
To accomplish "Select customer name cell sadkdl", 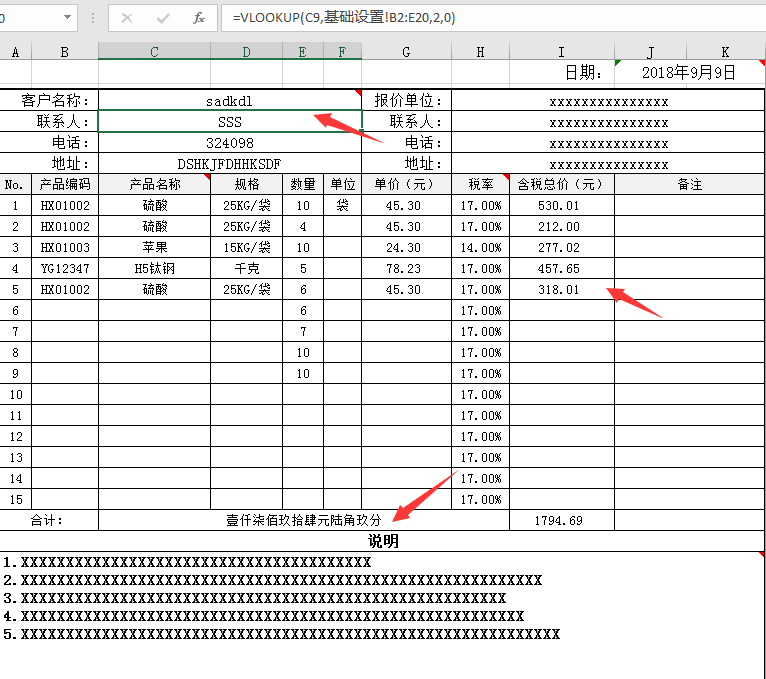I will (x=230, y=101).
